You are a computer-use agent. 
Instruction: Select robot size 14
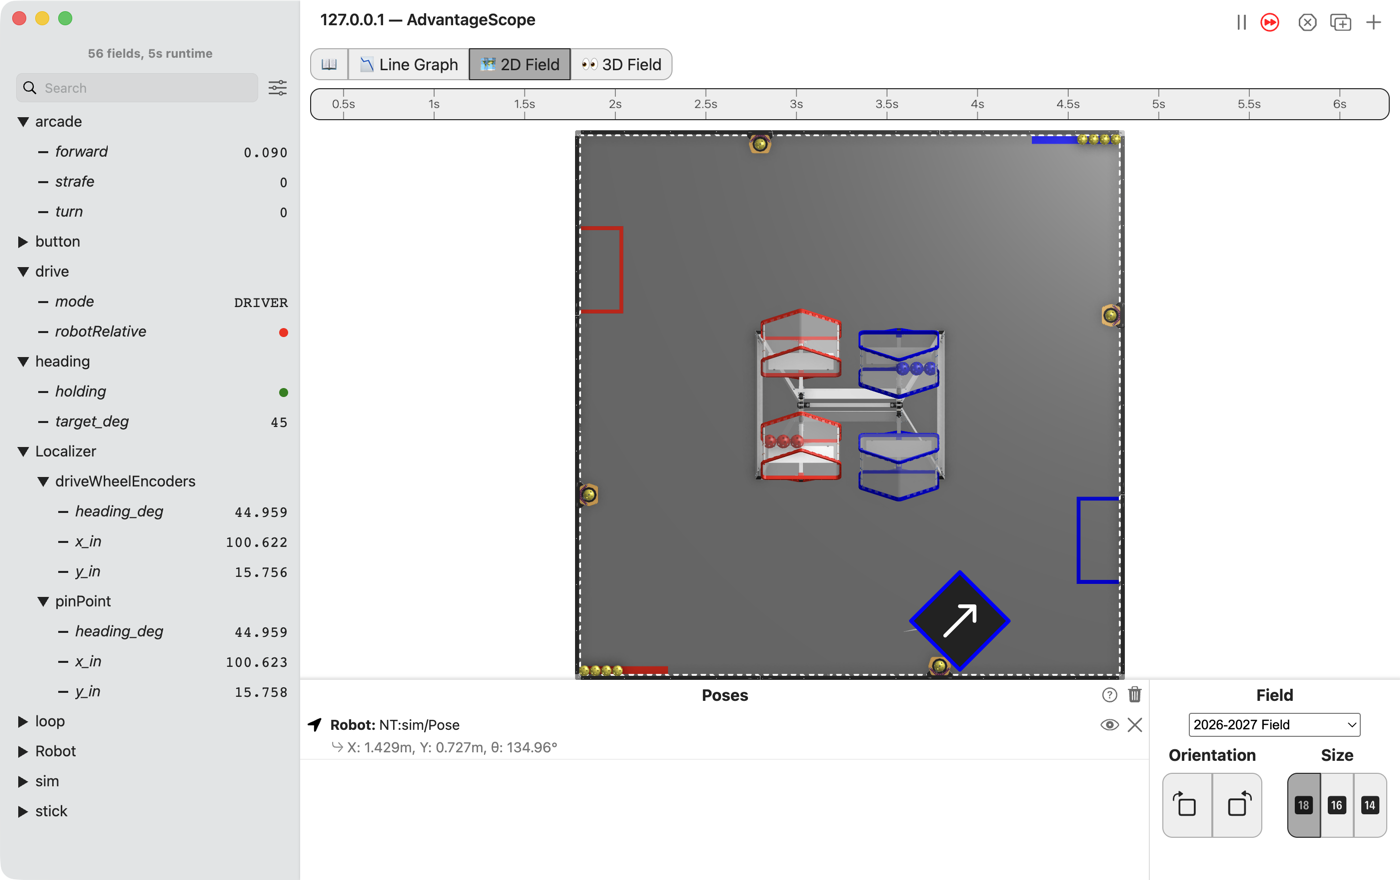[x=1370, y=805]
